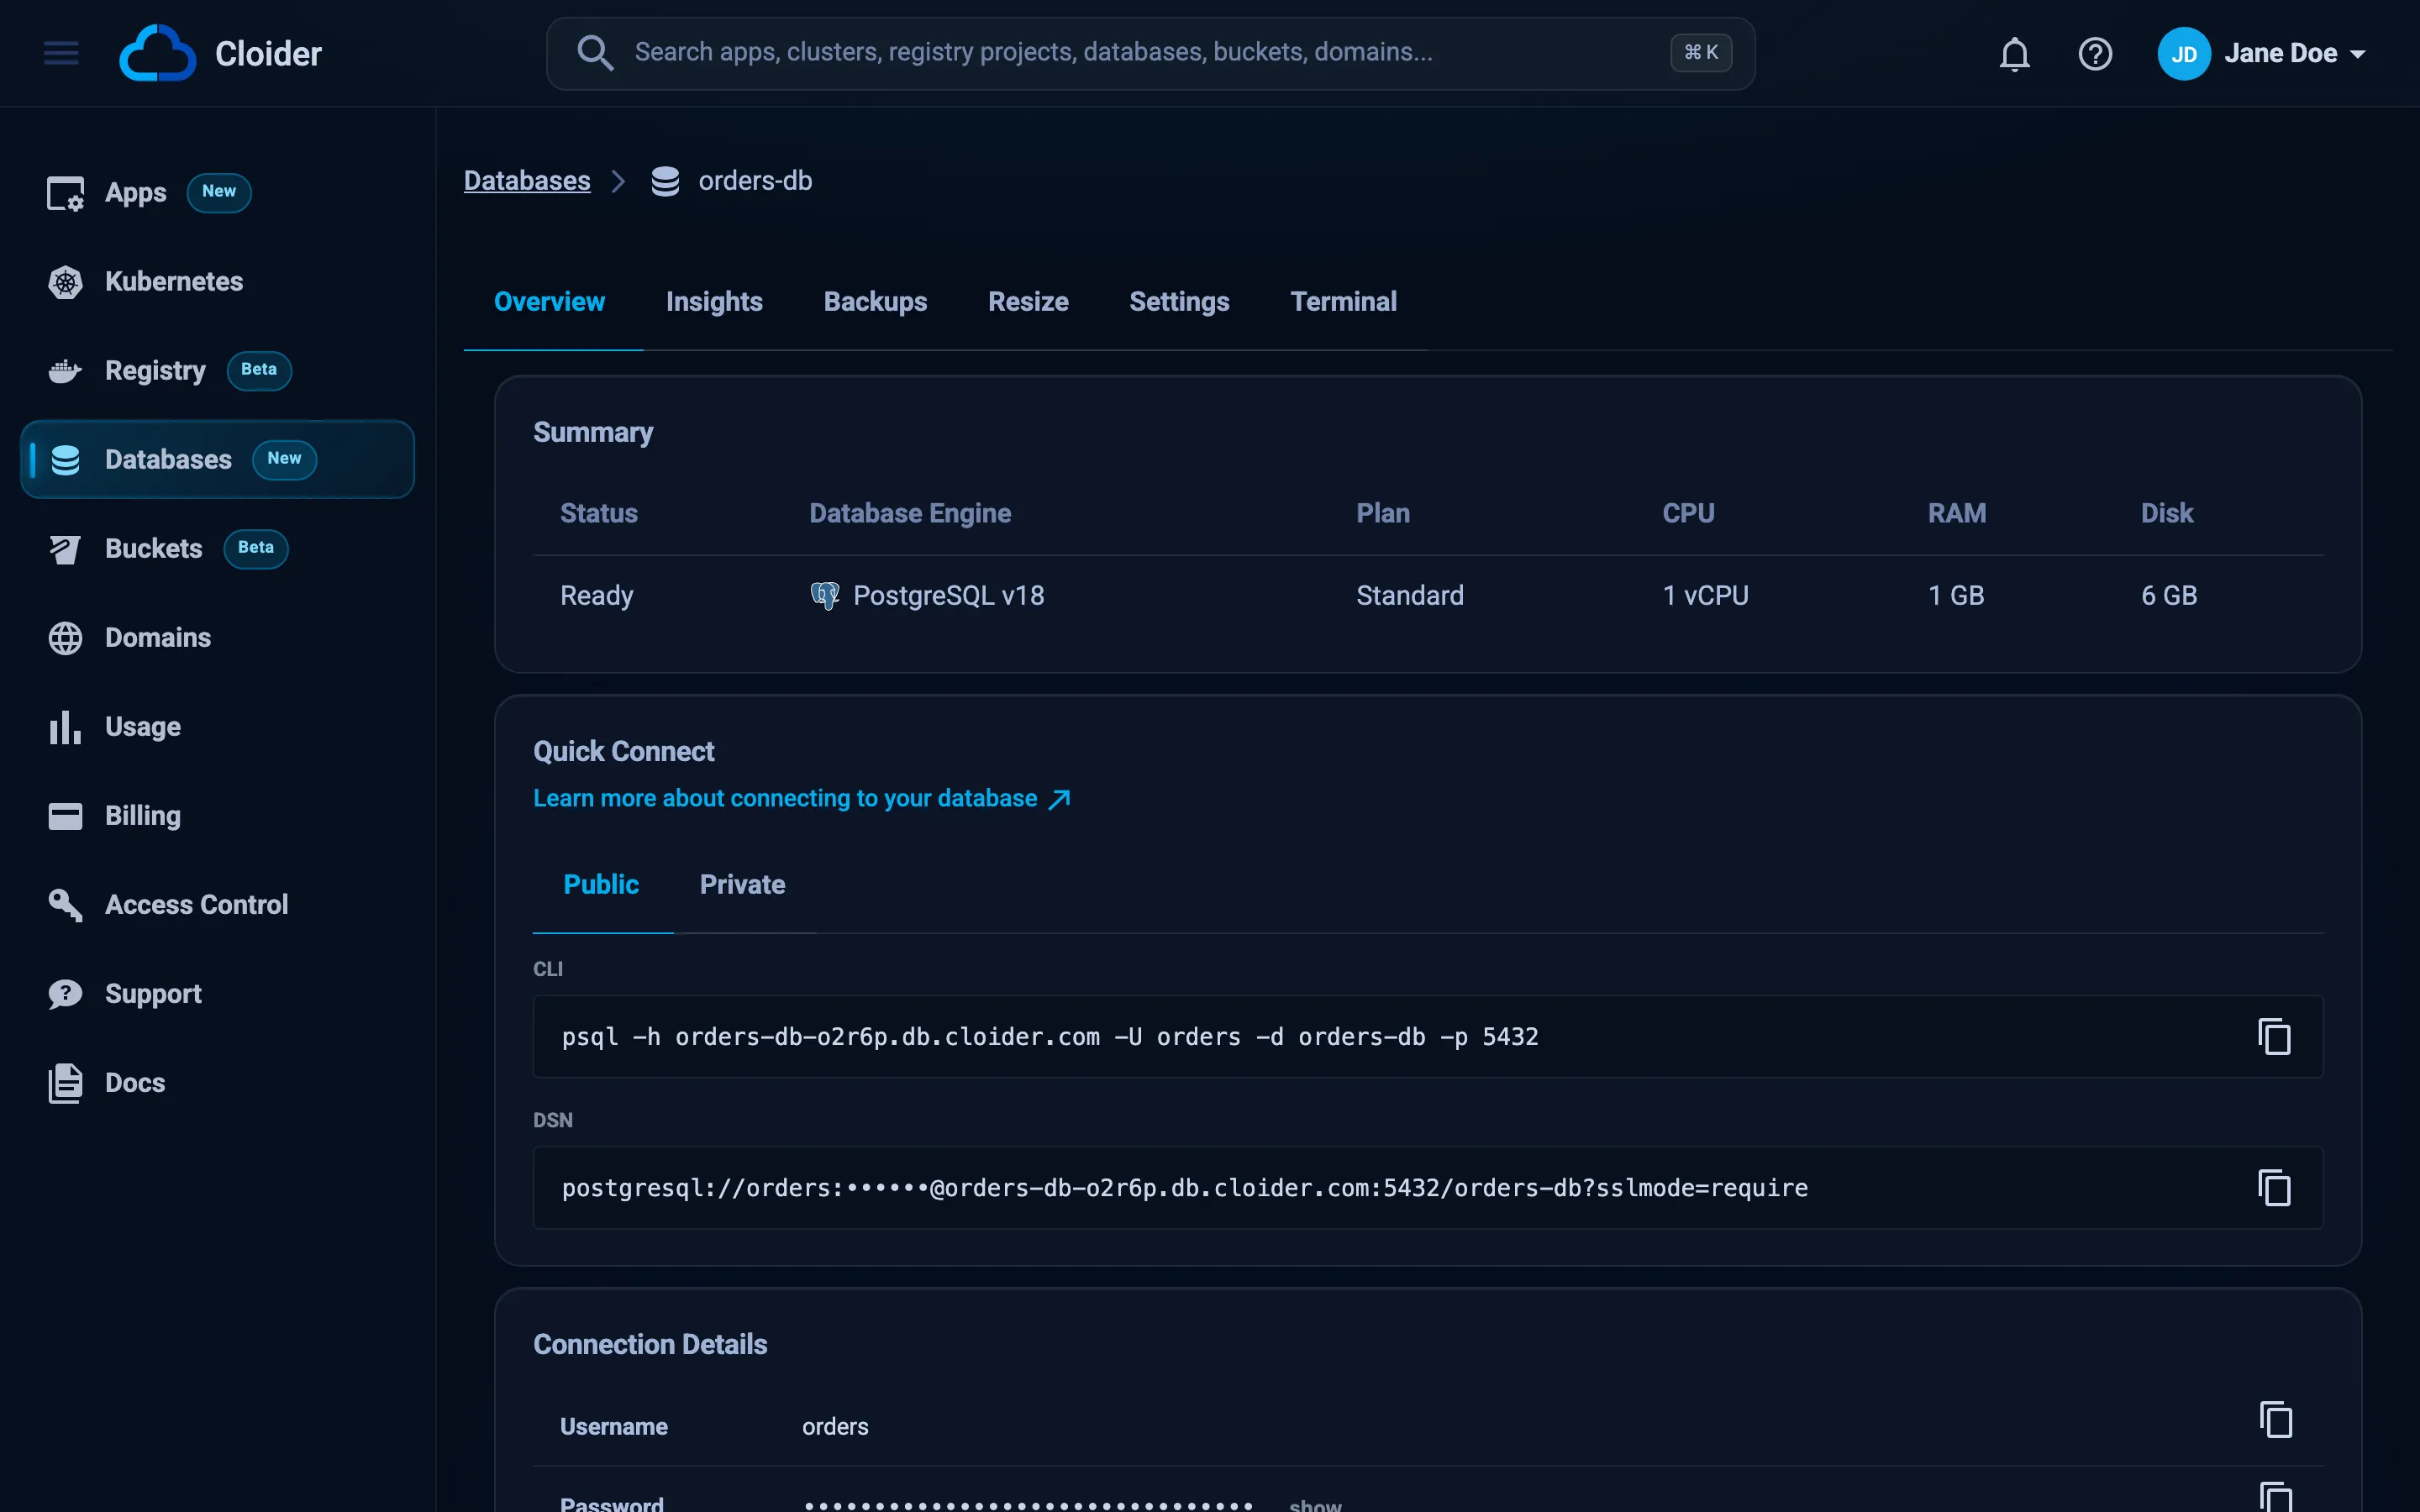
Task: Click the orders-db breadcrumb text
Action: [x=755, y=180]
